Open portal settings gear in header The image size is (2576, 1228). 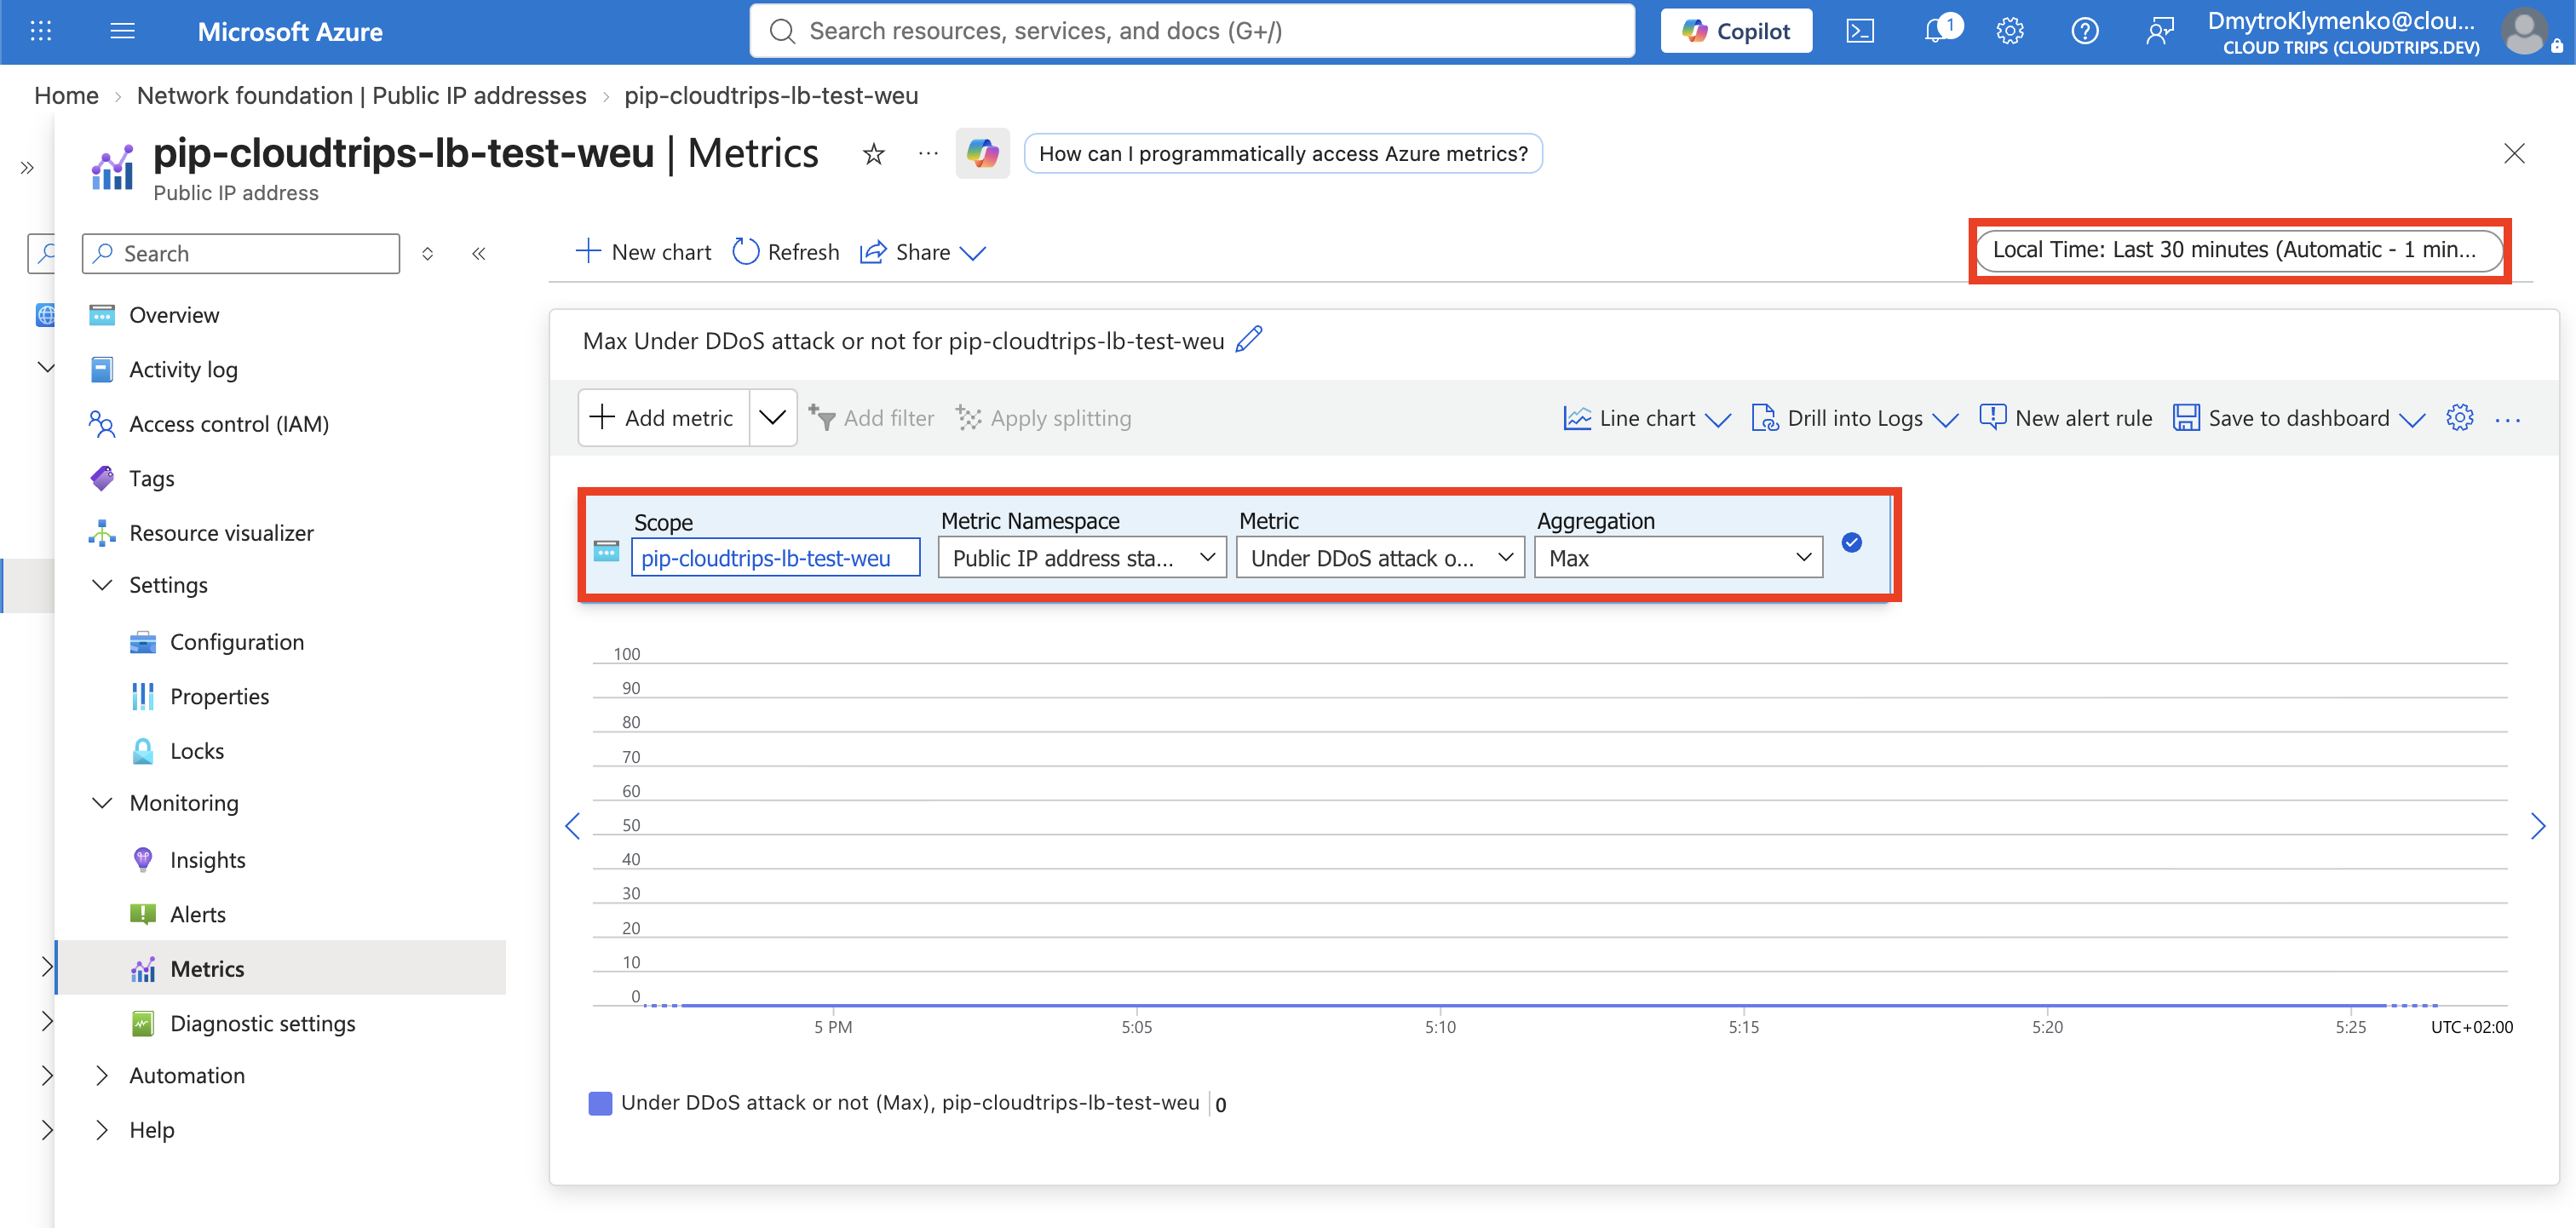click(x=2009, y=31)
